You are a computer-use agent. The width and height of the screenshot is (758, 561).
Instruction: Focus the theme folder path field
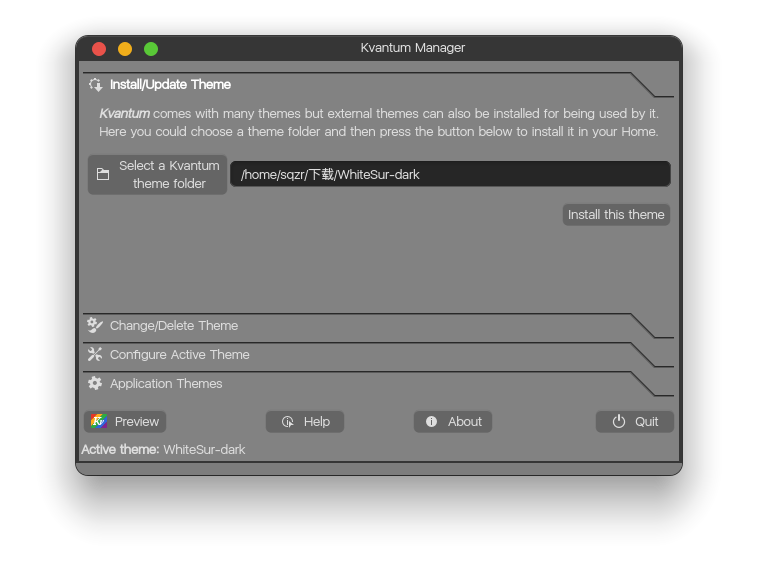(450, 174)
